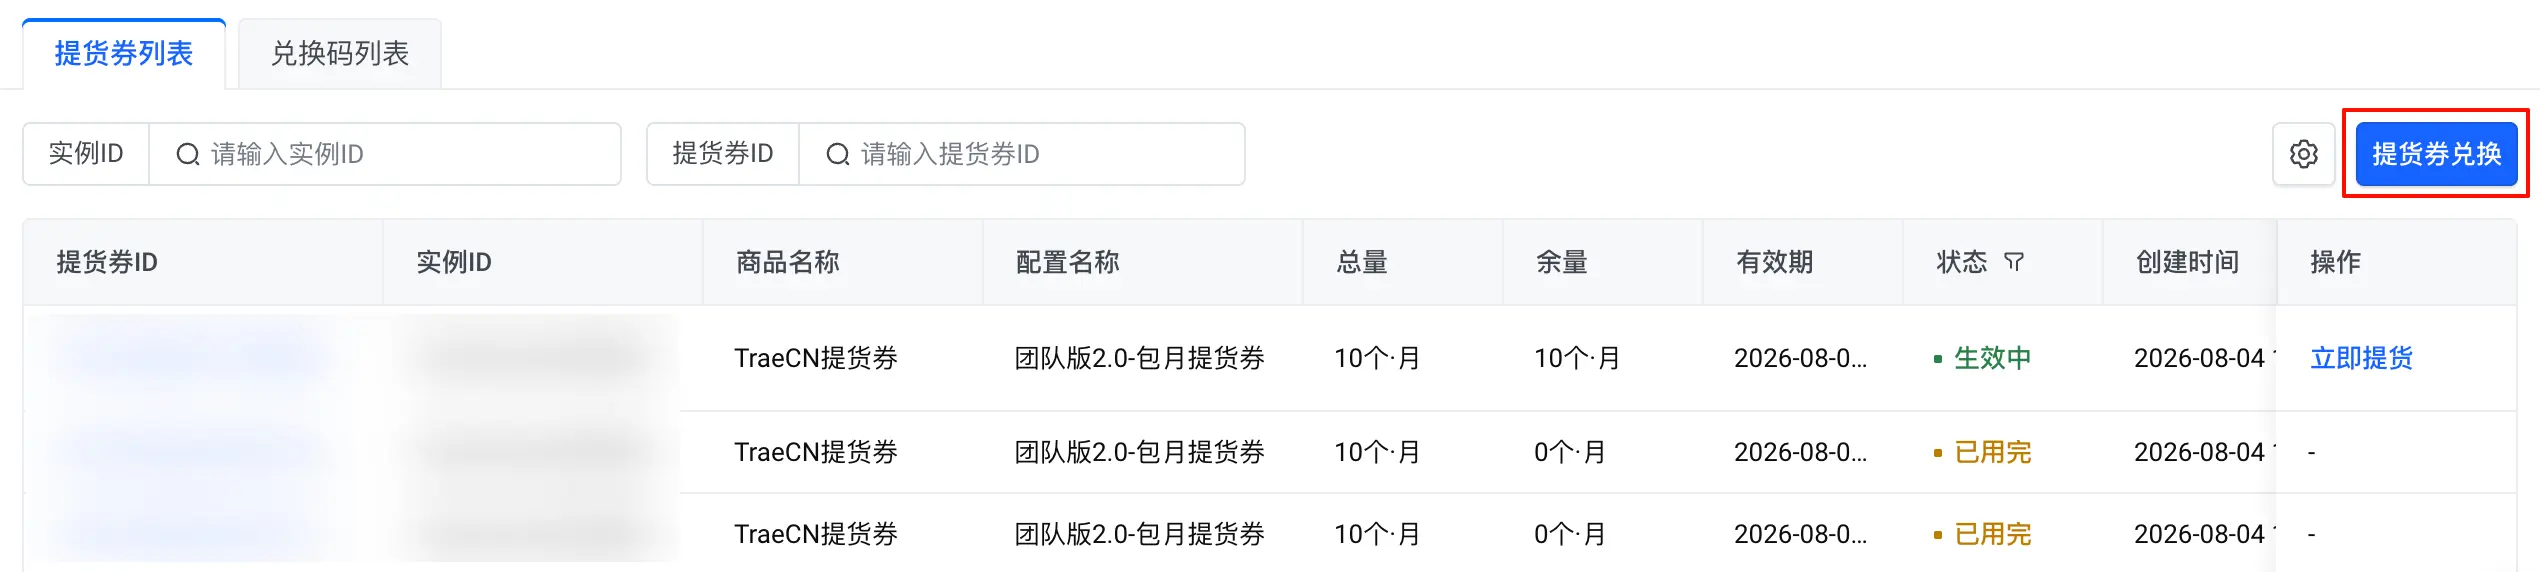
Task: Click 立即提货 link in first row
Action: pos(2361,358)
